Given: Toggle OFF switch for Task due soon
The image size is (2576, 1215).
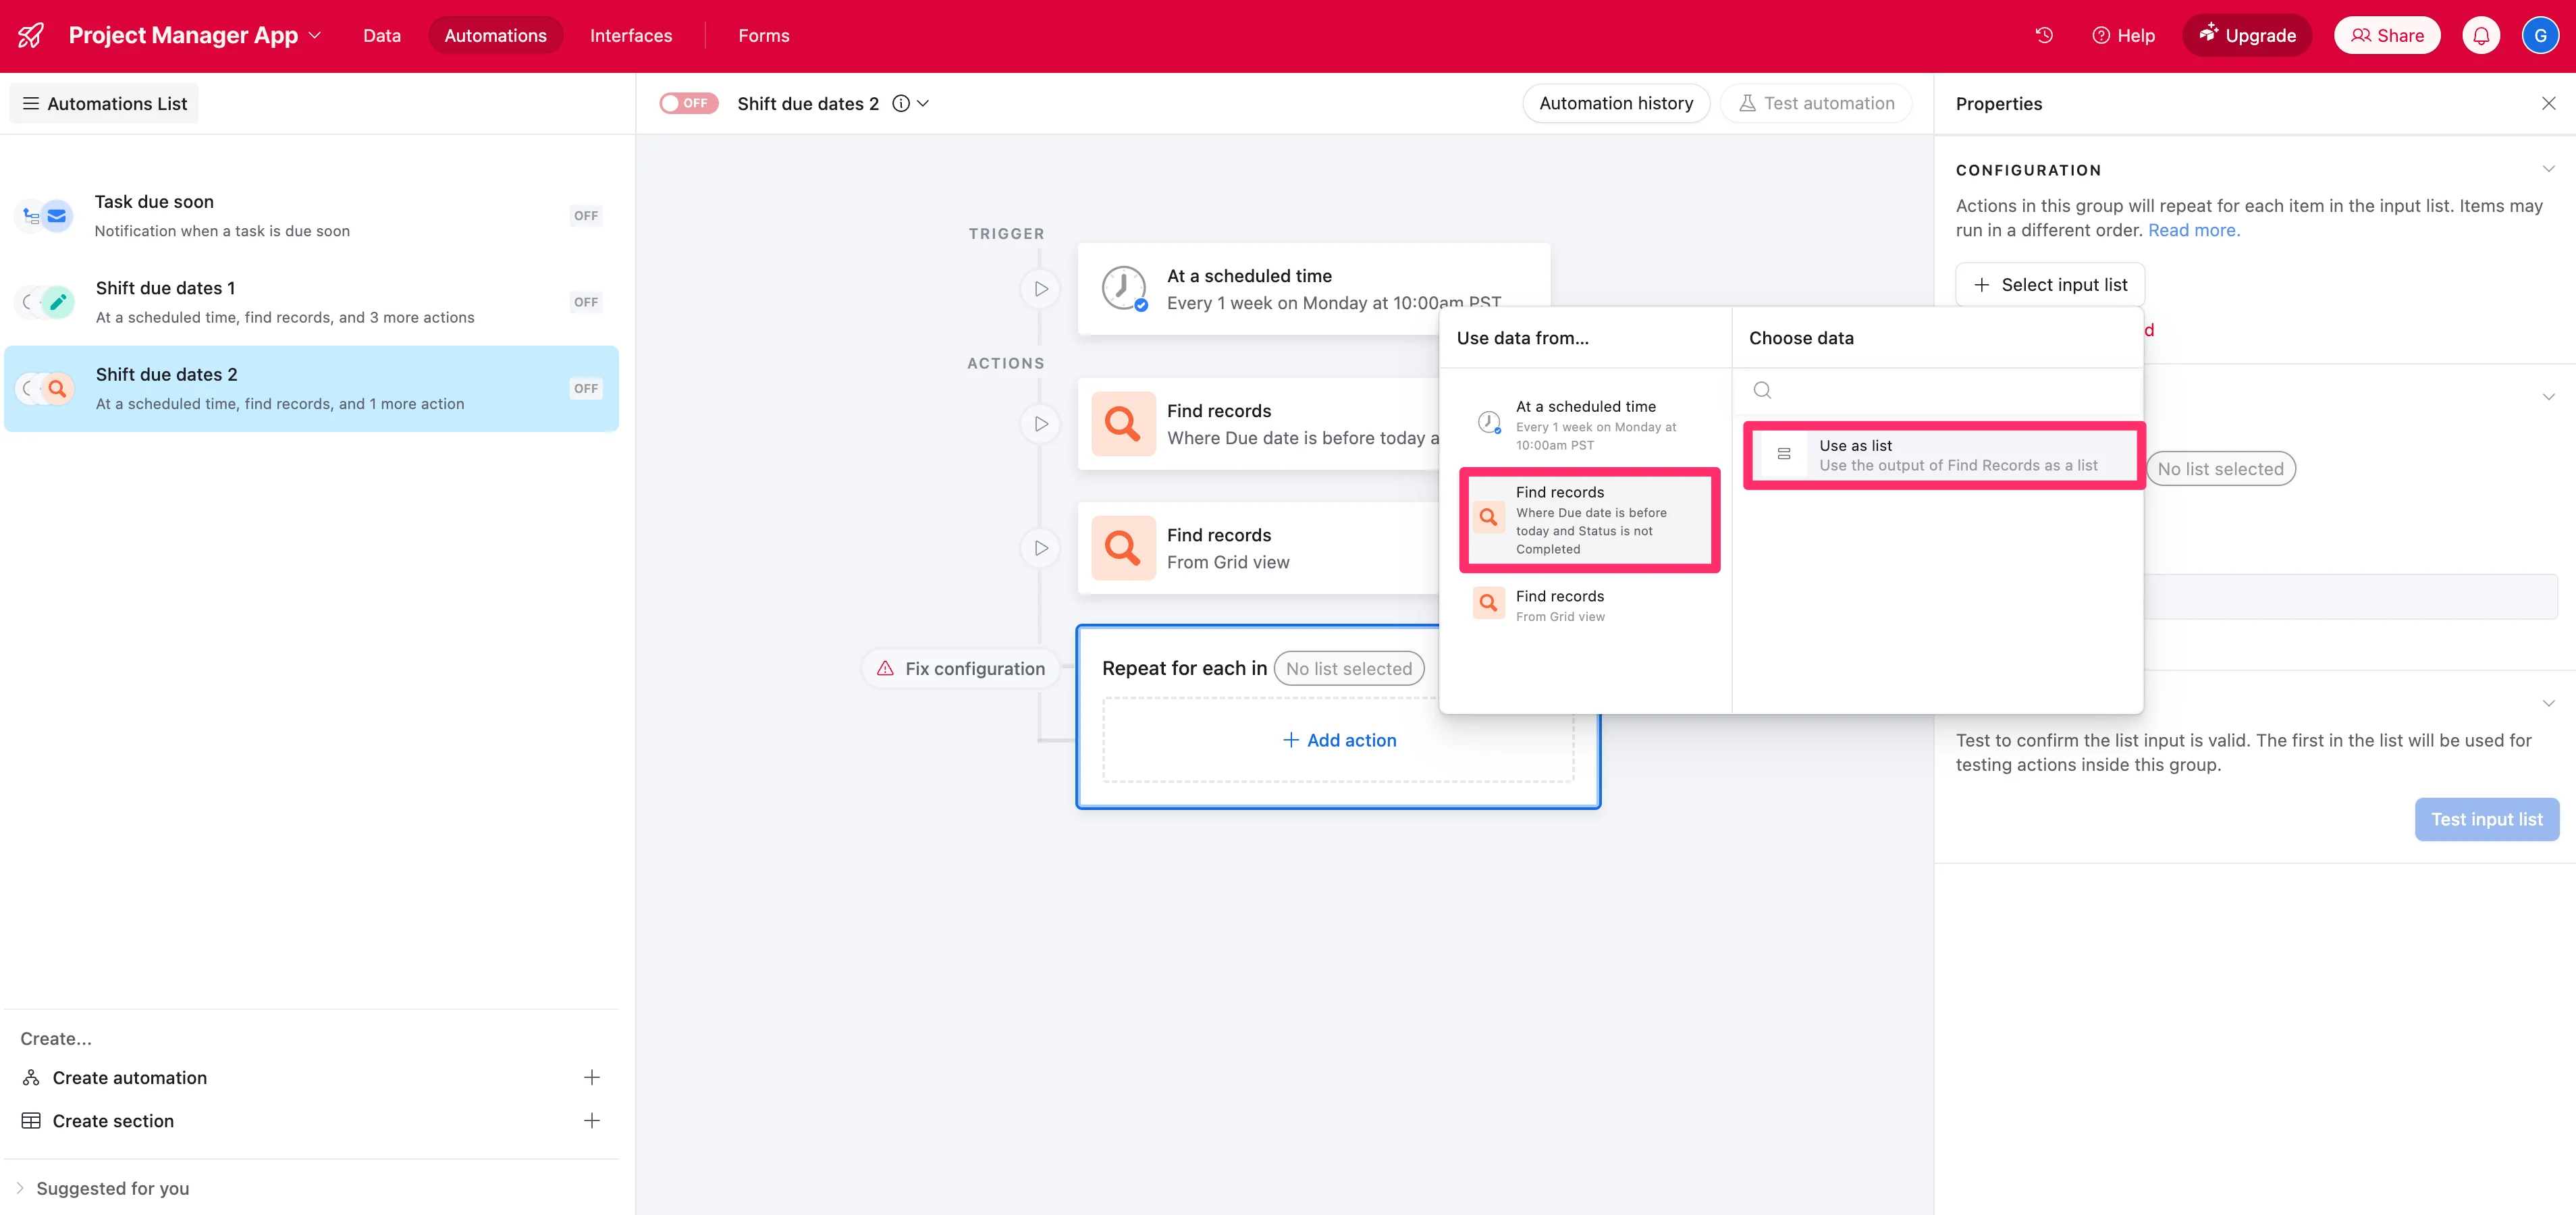Looking at the screenshot, I should coord(586,215).
